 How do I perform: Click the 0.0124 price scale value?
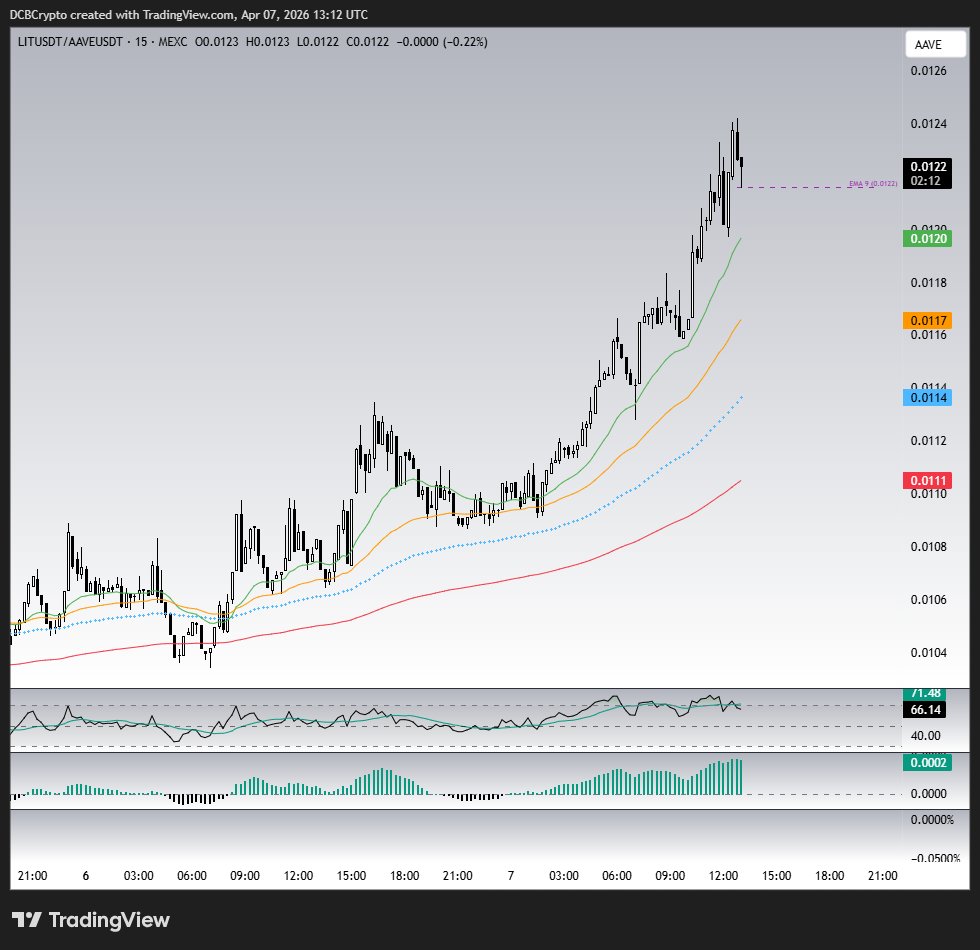(928, 124)
